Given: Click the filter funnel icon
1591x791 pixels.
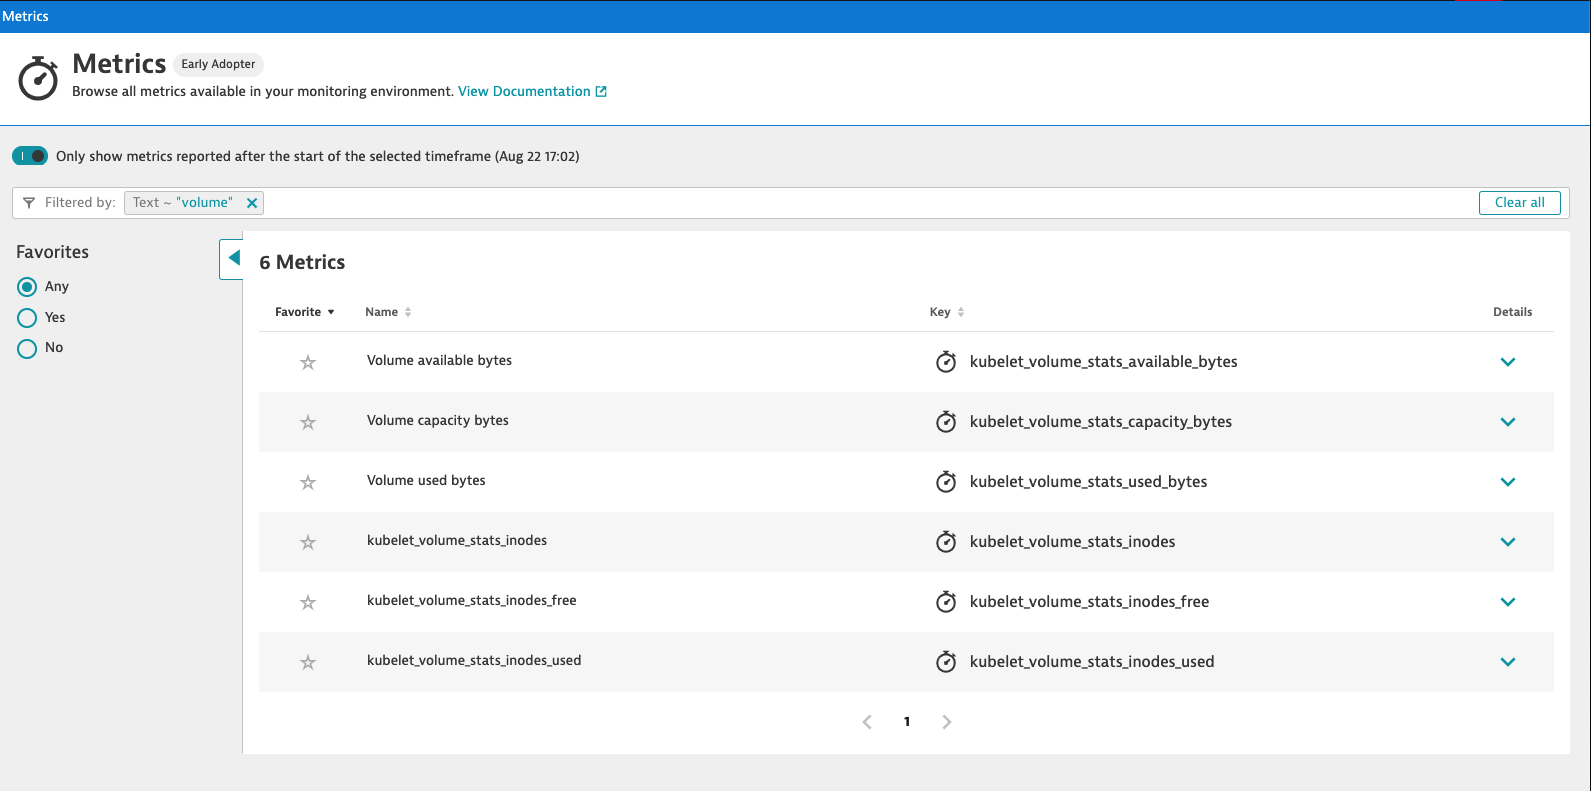Looking at the screenshot, I should point(29,203).
